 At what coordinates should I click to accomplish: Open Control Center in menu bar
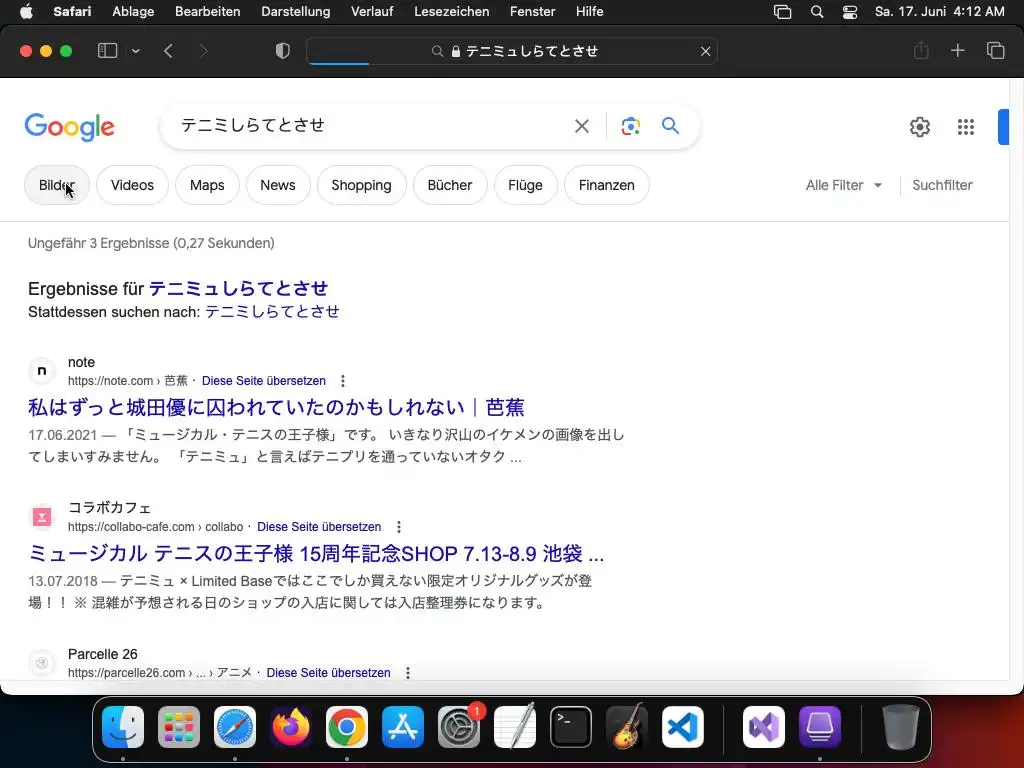click(850, 12)
